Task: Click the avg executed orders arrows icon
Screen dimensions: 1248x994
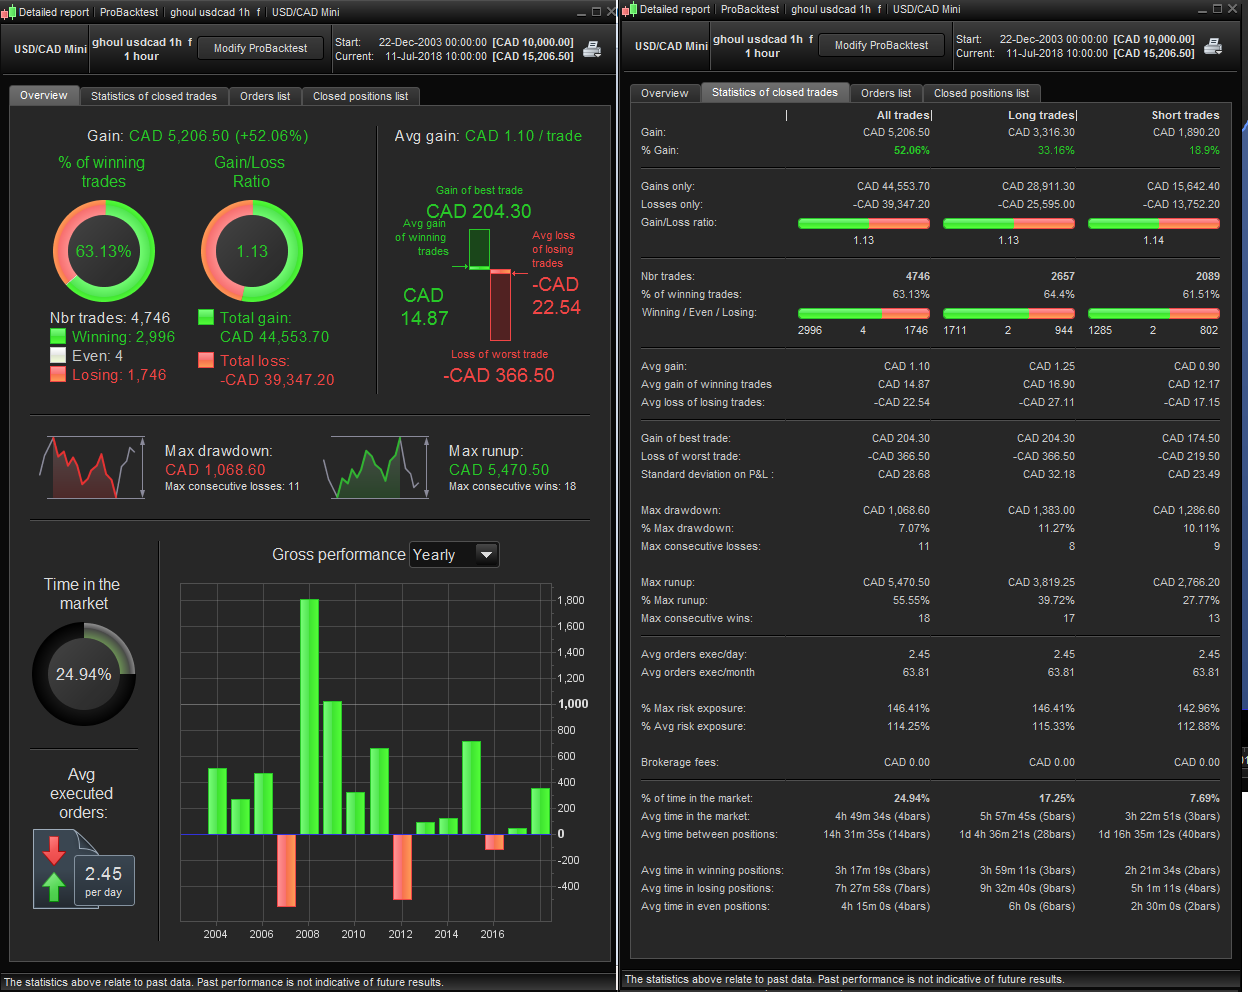Action: (54, 868)
